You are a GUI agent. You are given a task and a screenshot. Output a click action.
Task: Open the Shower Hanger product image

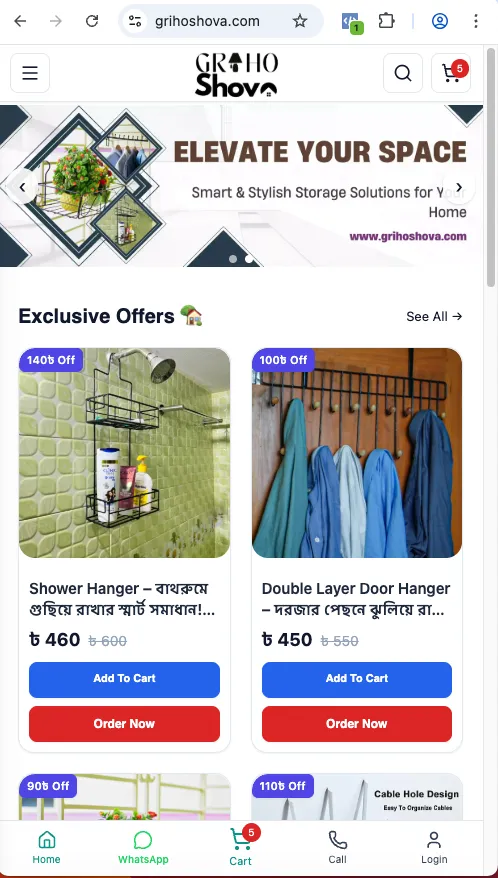(124, 452)
